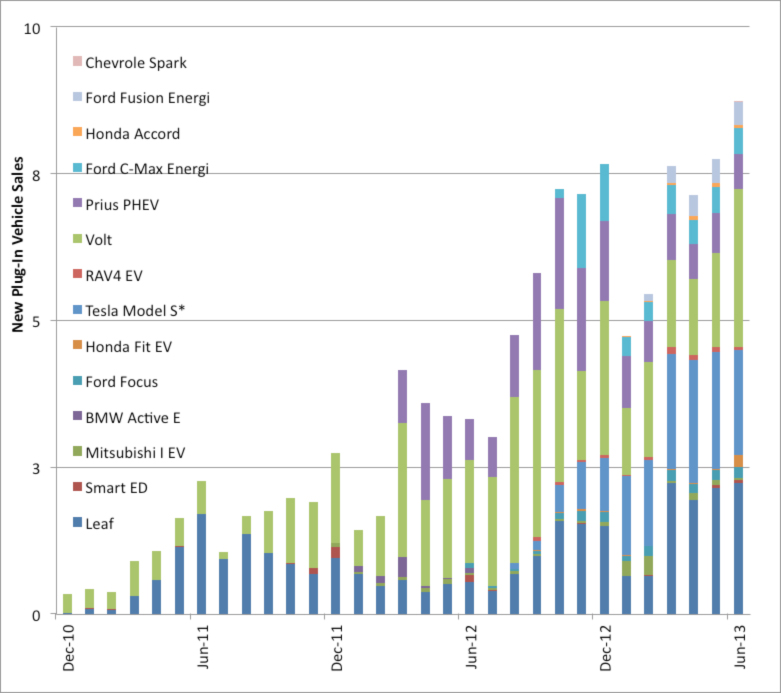Select the Mitsubishi I EV legend label

tap(135, 452)
